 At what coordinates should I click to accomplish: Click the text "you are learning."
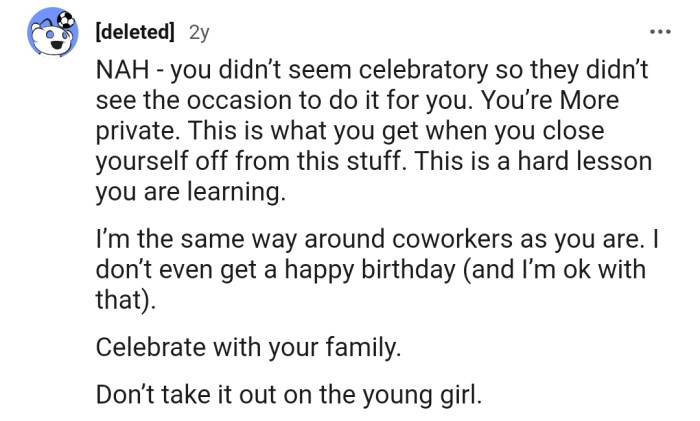pos(190,193)
